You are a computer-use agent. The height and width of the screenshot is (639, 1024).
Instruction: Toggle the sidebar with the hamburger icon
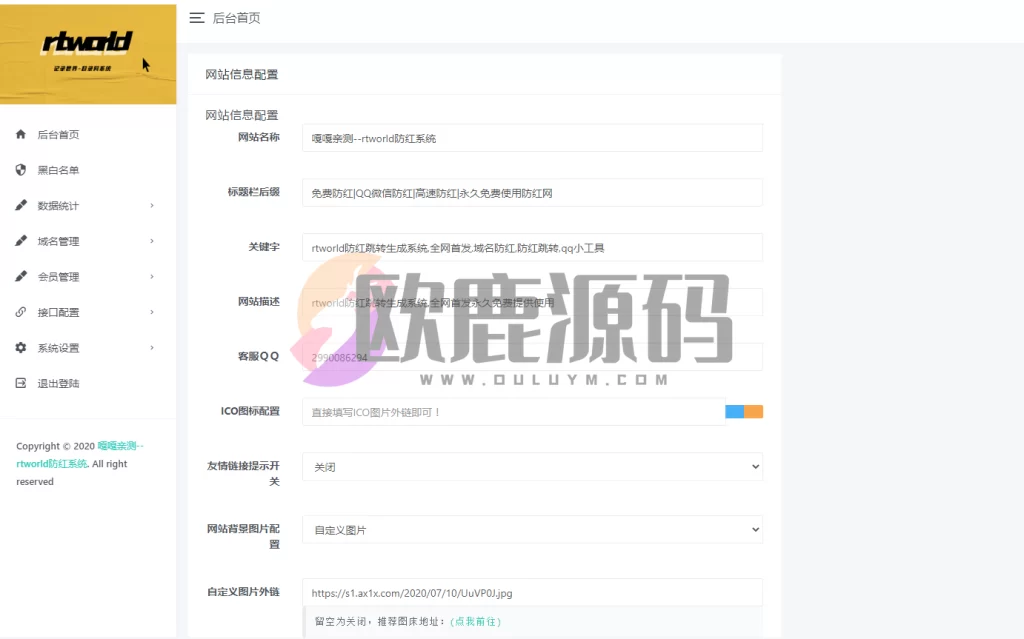coord(197,17)
